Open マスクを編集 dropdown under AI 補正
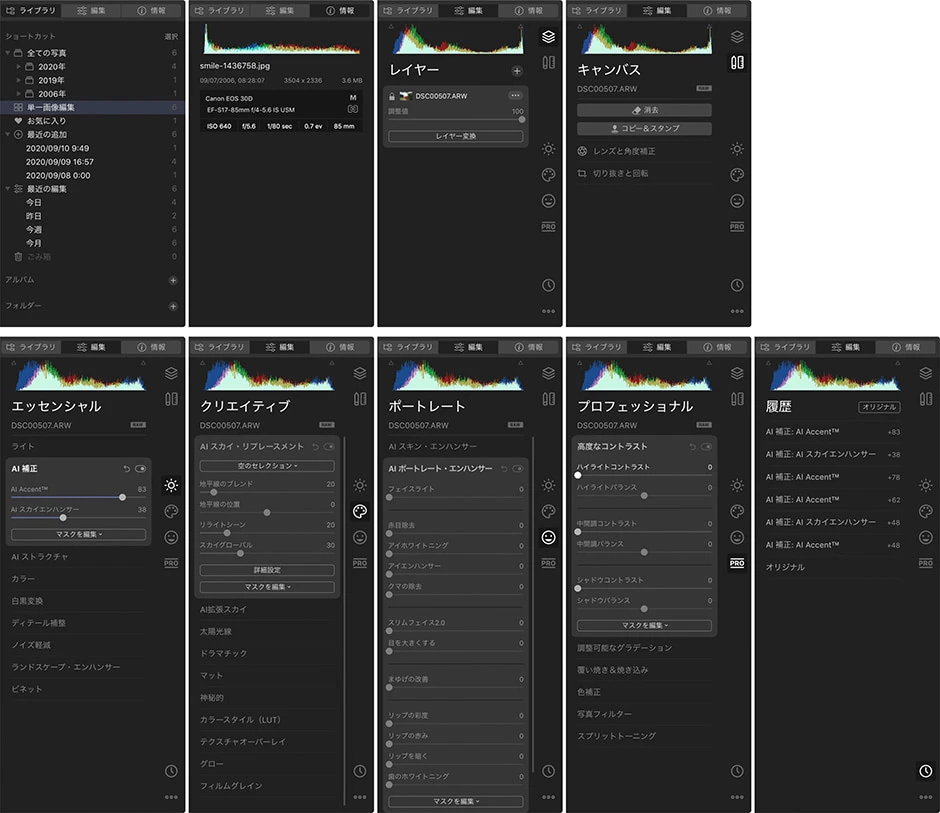Image resolution: width=940 pixels, height=813 pixels. pos(78,534)
